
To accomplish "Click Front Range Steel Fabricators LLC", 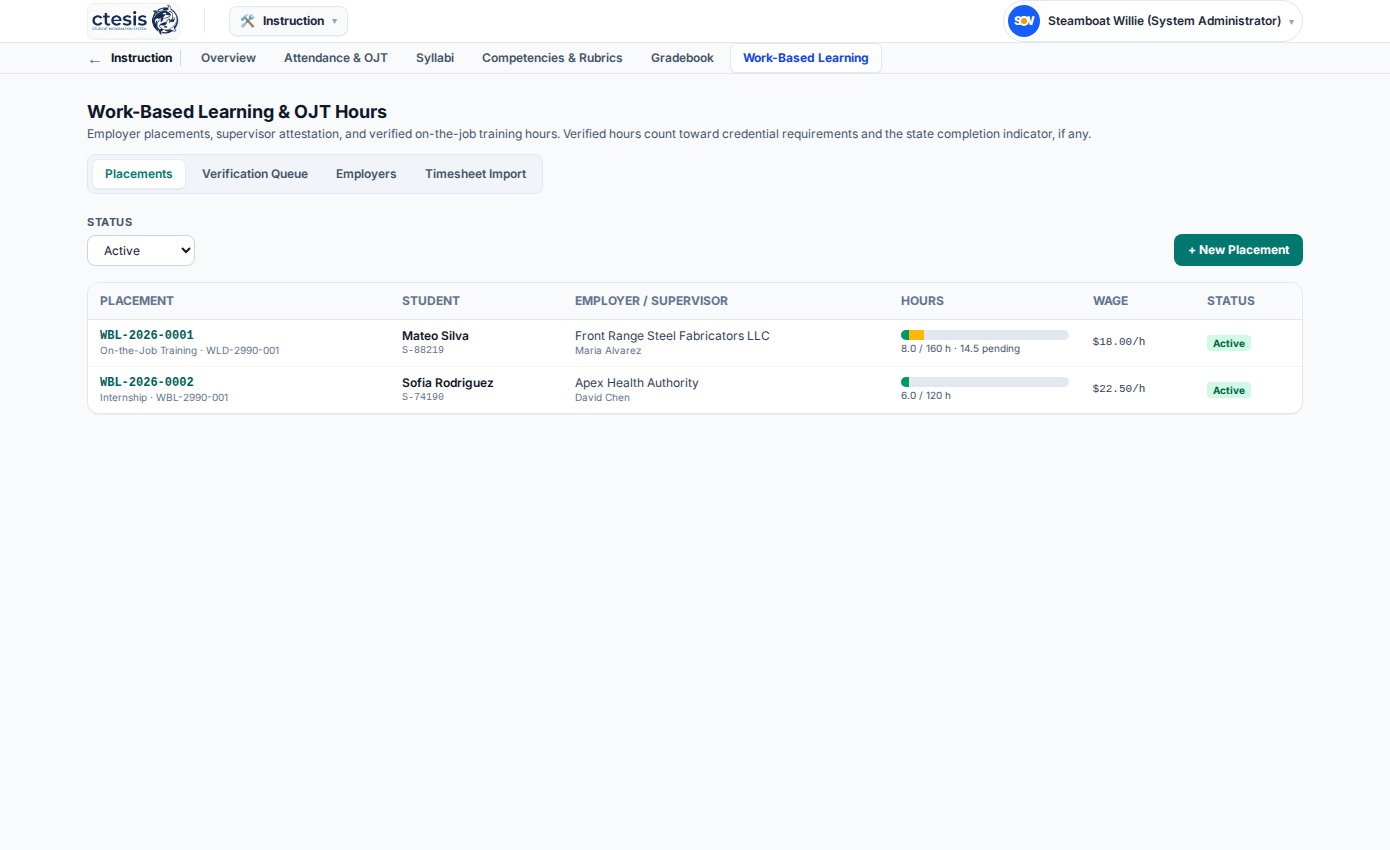I will (x=672, y=336).
